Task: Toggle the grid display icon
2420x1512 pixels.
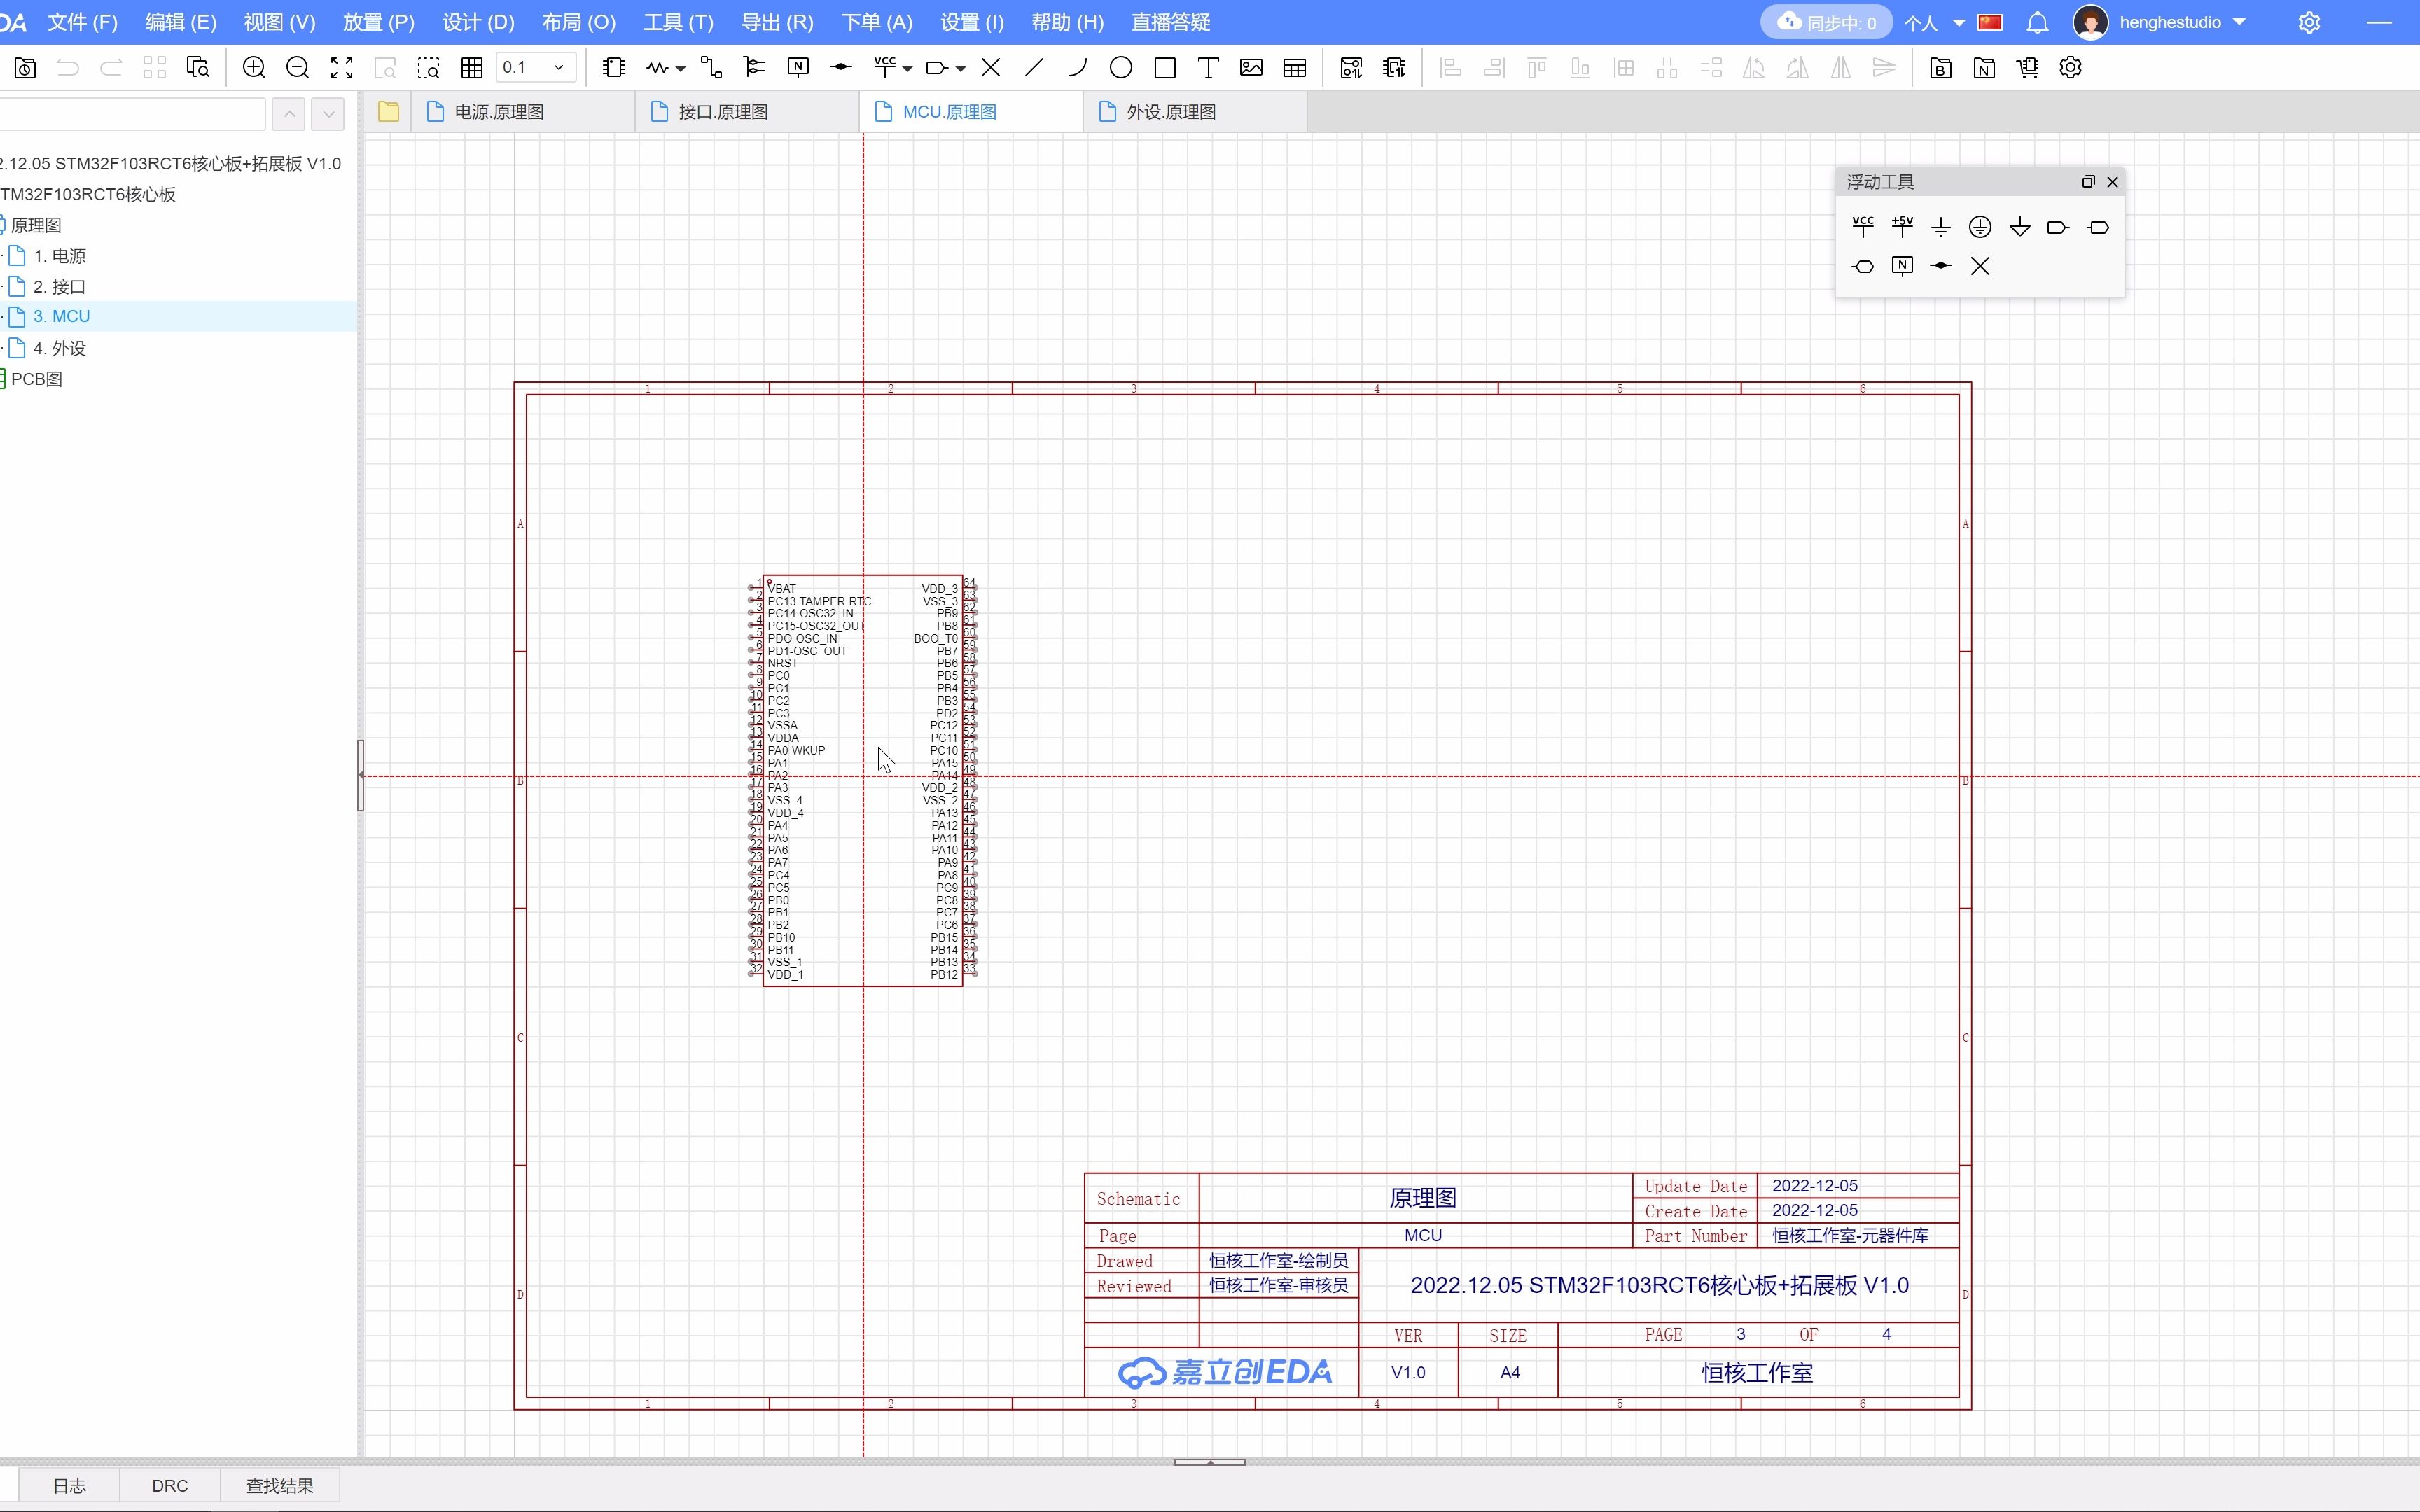Action: point(472,68)
